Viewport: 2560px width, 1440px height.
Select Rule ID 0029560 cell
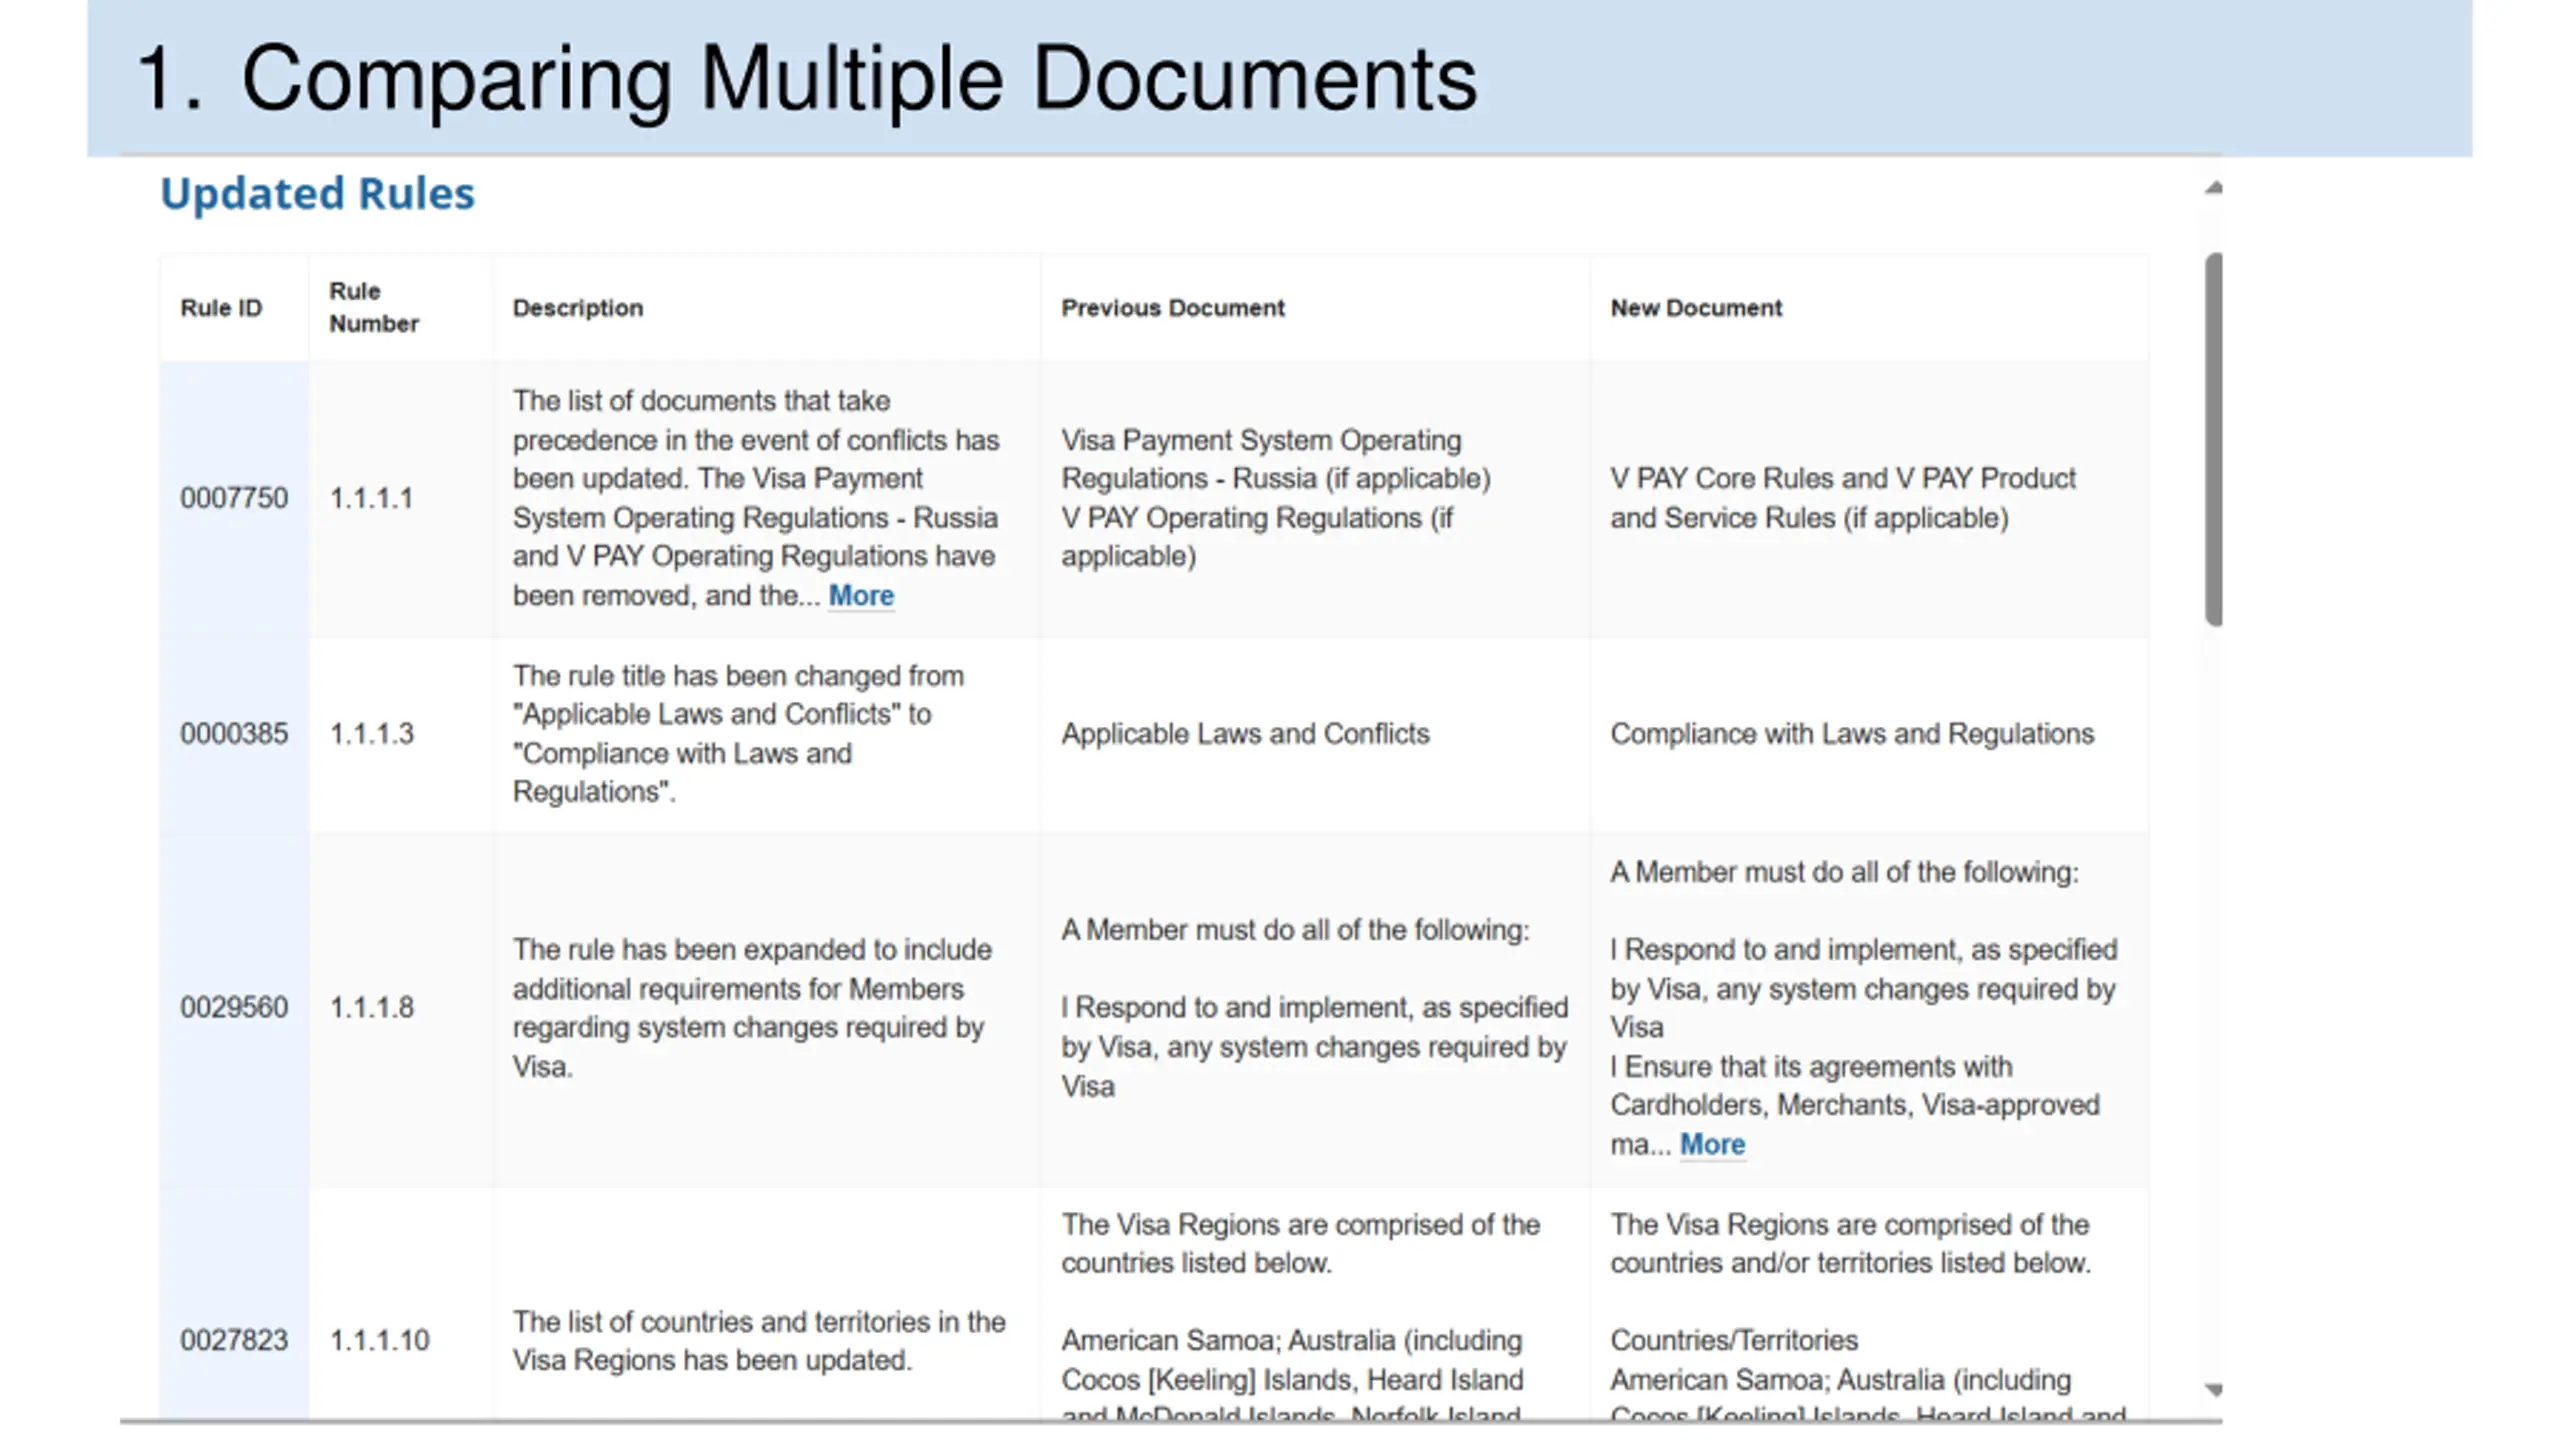tap(234, 1007)
